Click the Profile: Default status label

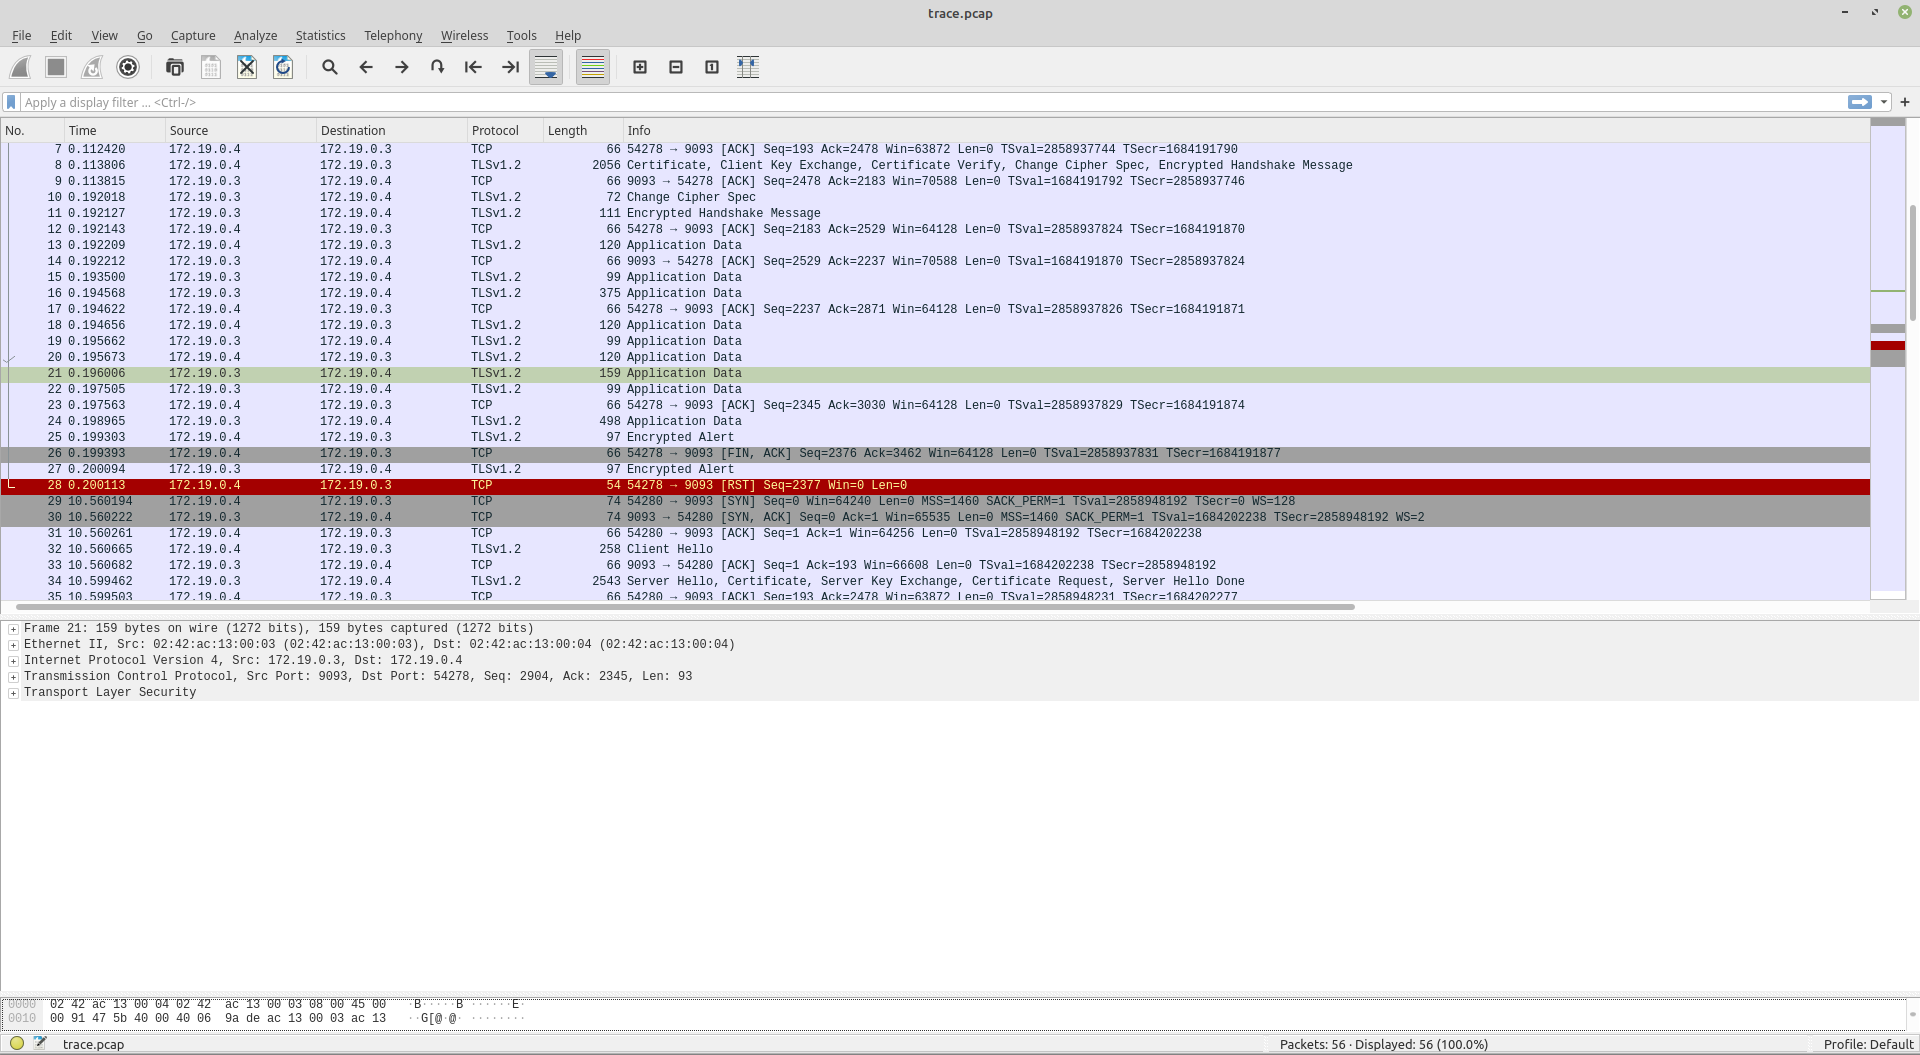click(1867, 1044)
